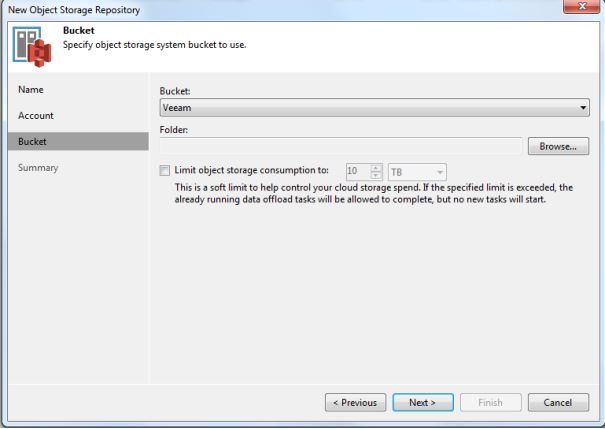Close the New Object Storage Repository window
The width and height of the screenshot is (605, 429).
pos(581,7)
